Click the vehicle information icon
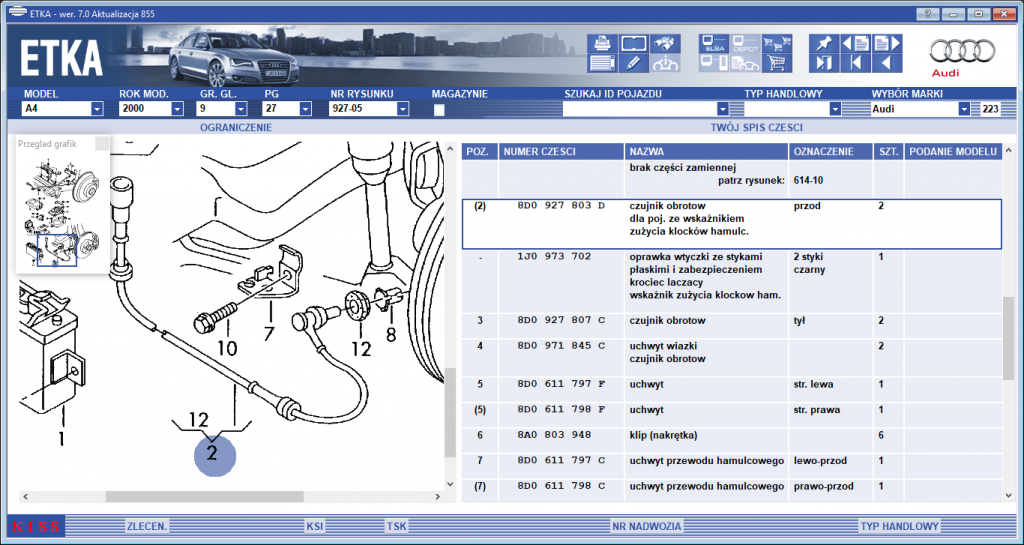The height and width of the screenshot is (545, 1024). (x=665, y=63)
